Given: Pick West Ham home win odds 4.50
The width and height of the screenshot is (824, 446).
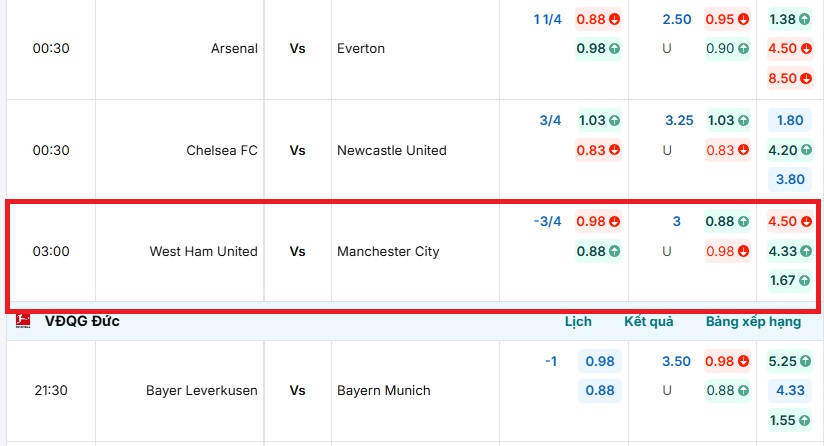Looking at the screenshot, I should pyautogui.click(x=789, y=221).
